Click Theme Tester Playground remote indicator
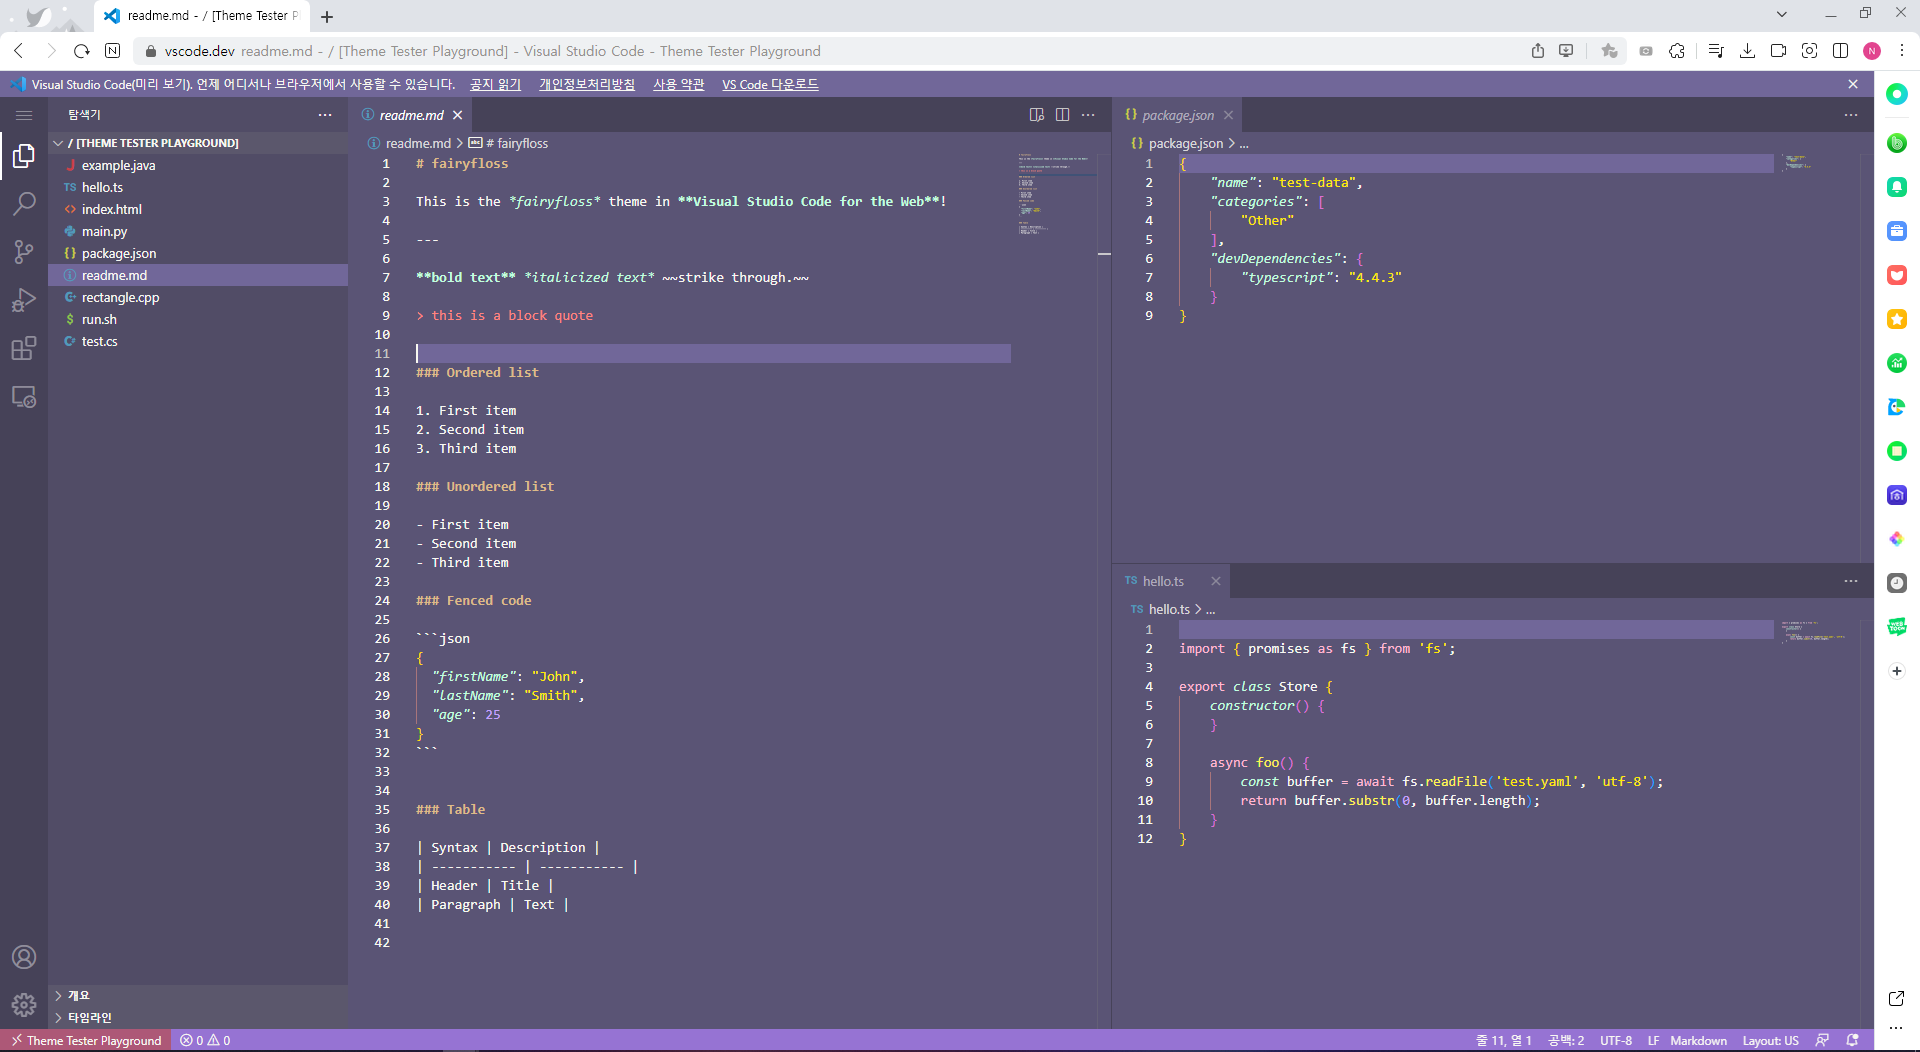Viewport: 1920px width, 1052px height. pos(86,1040)
